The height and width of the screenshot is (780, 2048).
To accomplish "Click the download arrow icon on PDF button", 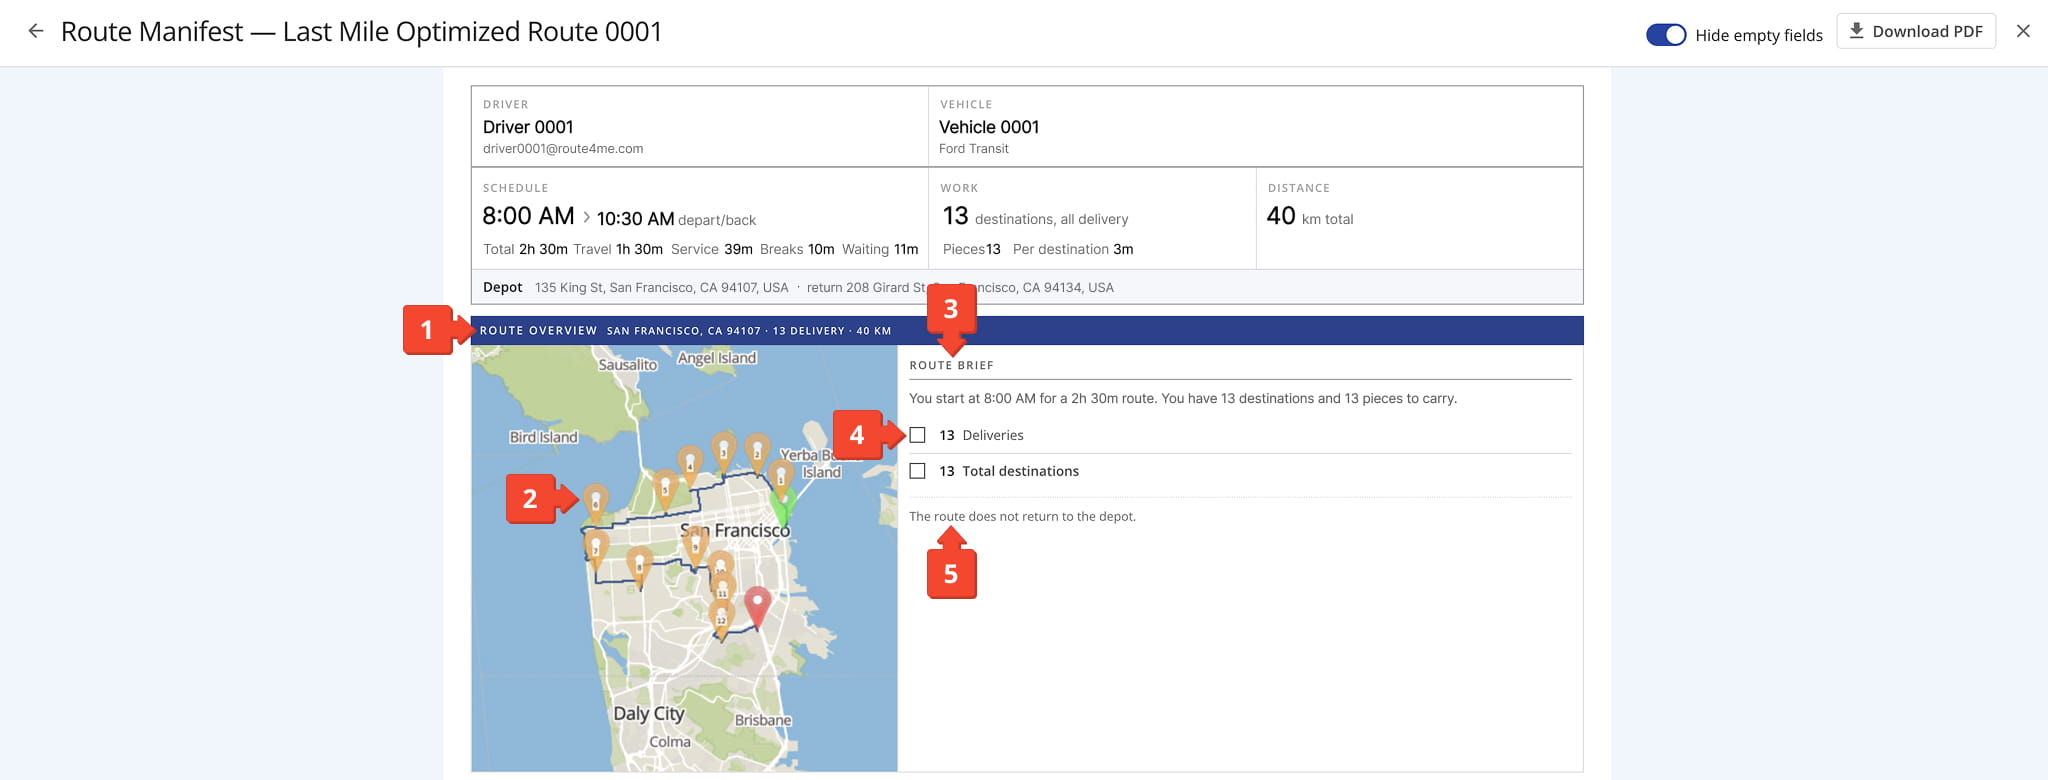I will tap(1856, 31).
